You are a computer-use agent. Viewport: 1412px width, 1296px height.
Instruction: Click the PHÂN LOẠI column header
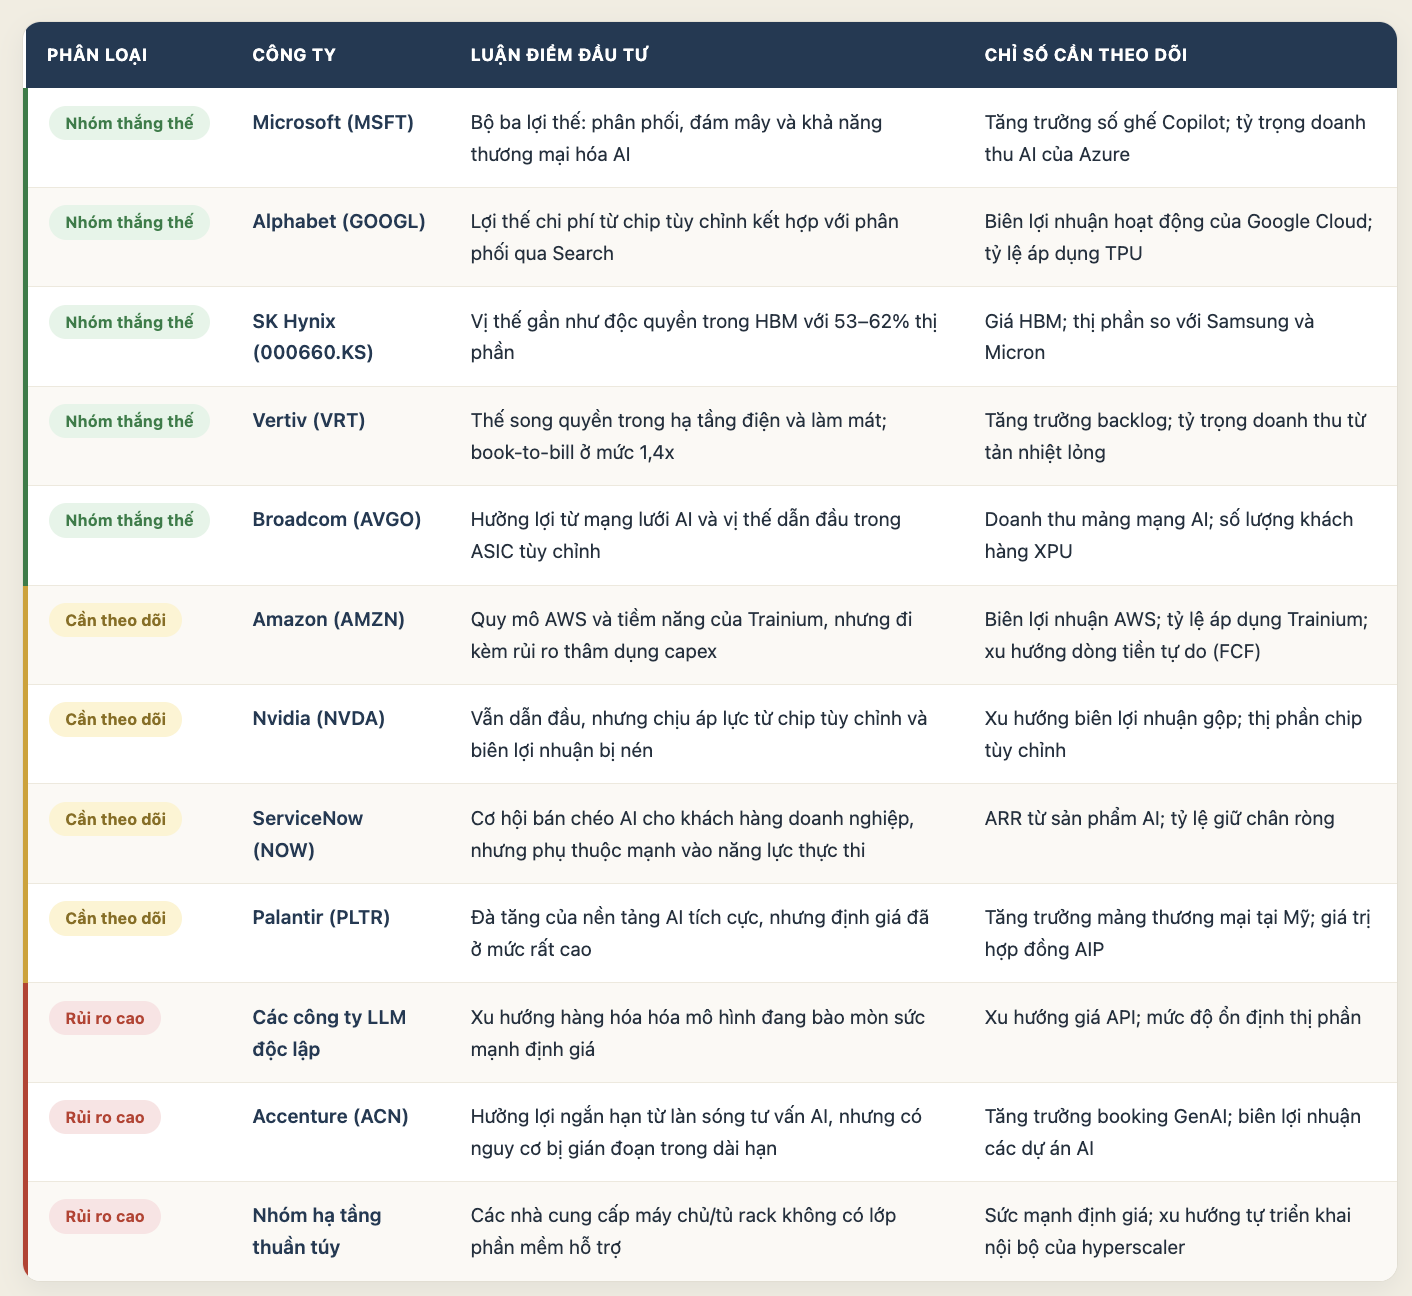[x=97, y=55]
